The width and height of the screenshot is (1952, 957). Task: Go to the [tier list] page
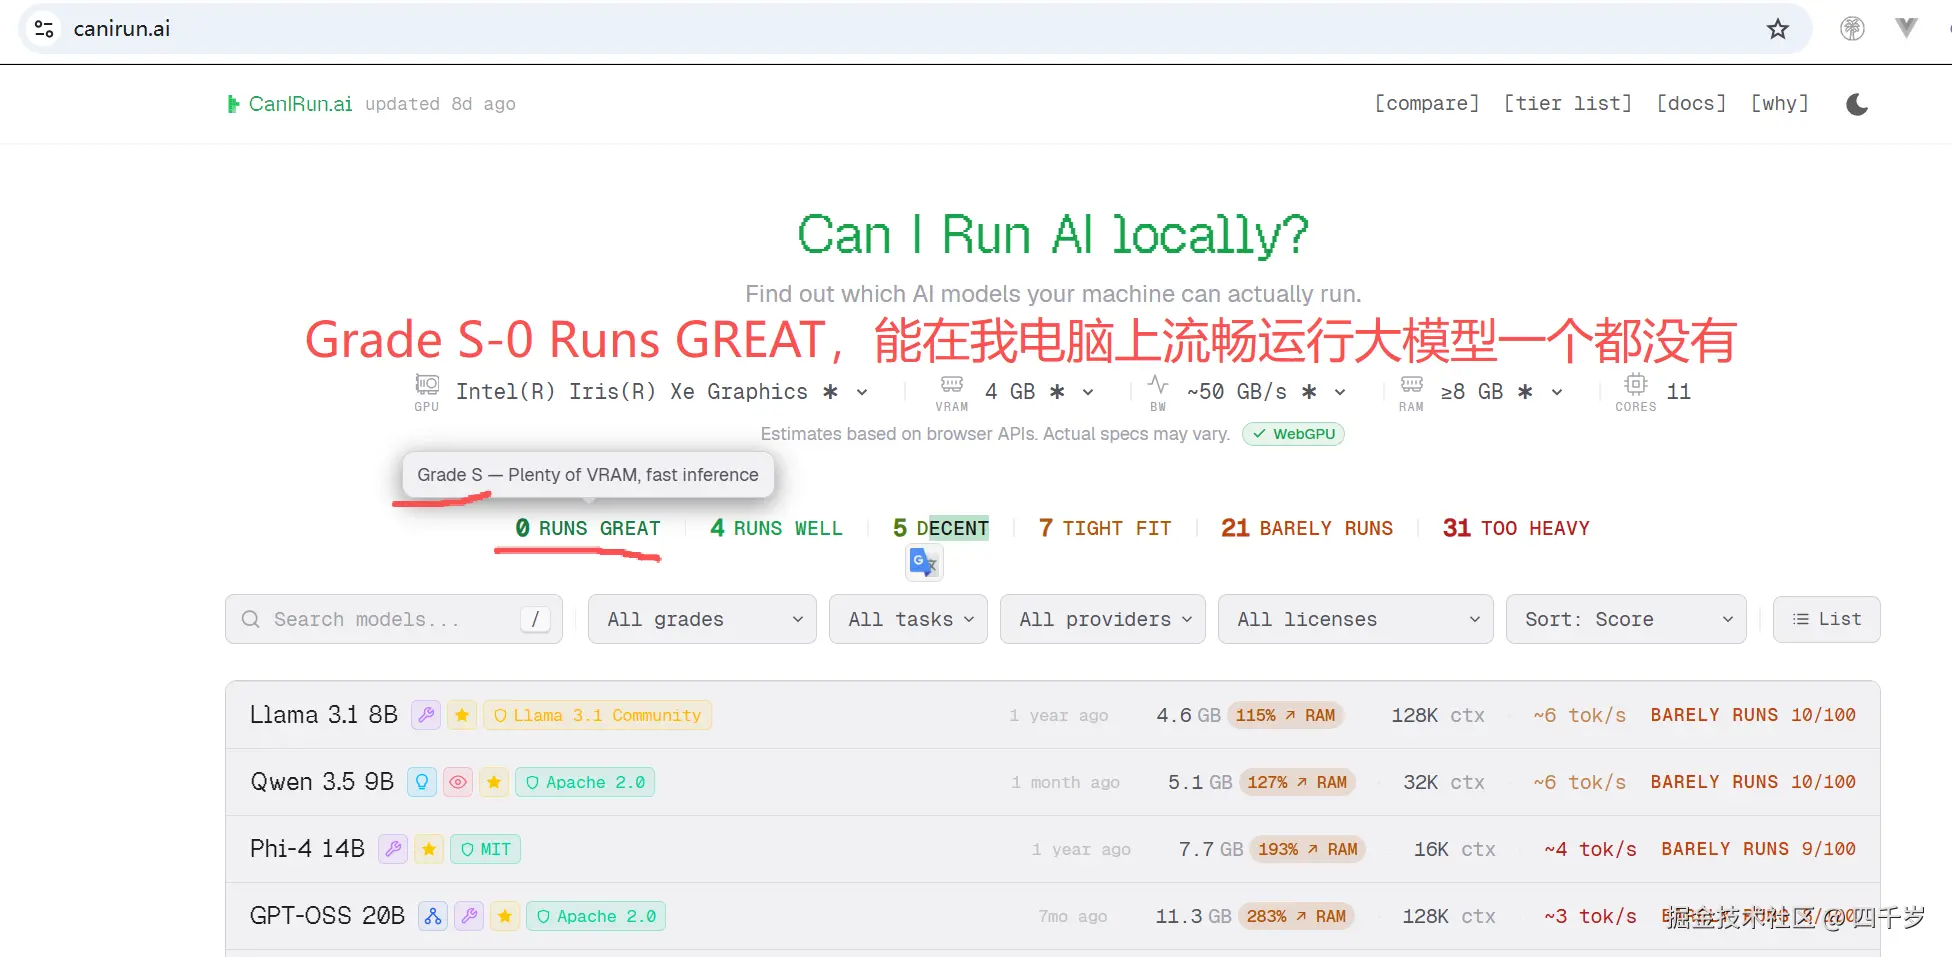(1568, 104)
